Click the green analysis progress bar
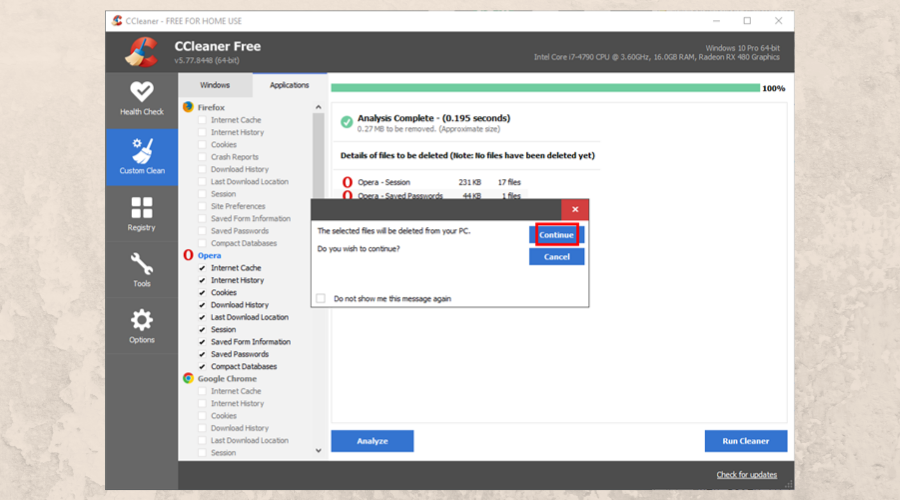This screenshot has width=900, height=500. click(545, 88)
